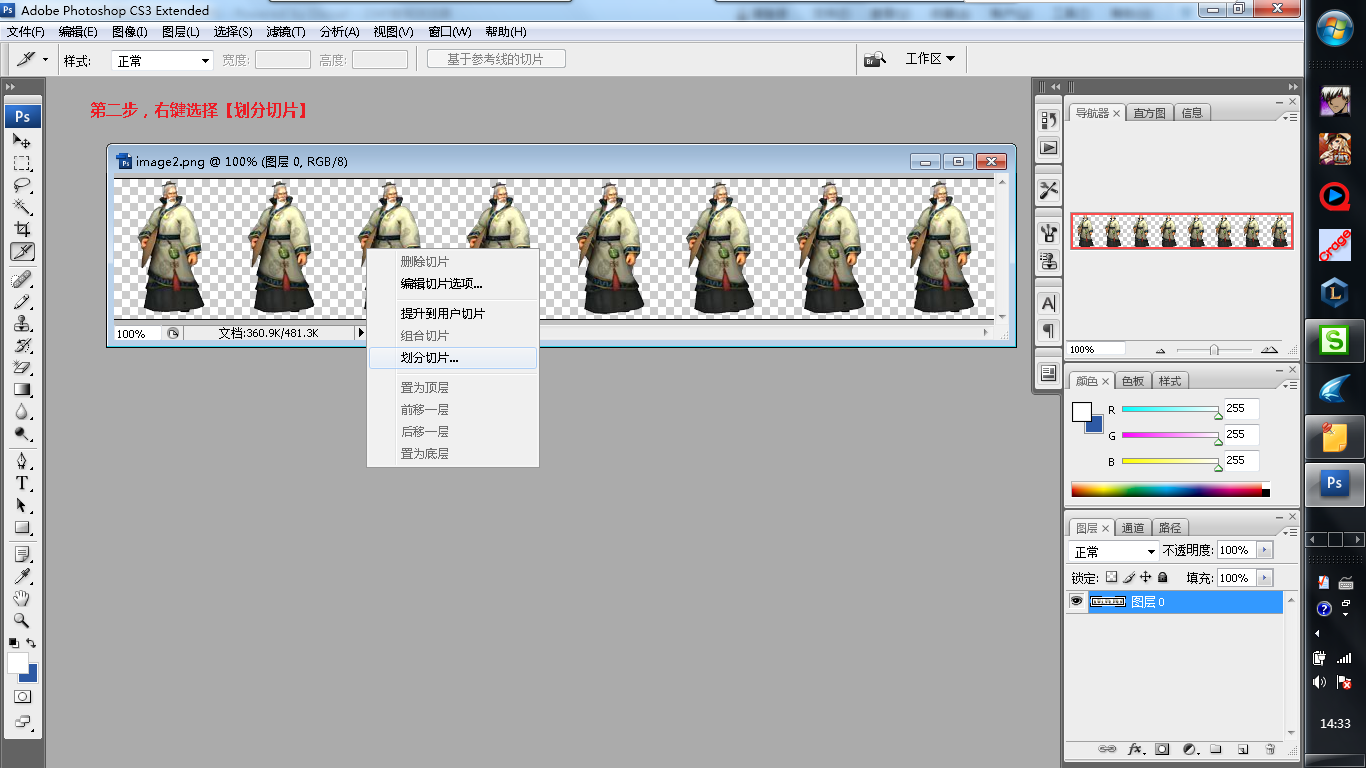The width and height of the screenshot is (1366, 768).
Task: Select the Zoom magnifier tool
Action: click(x=22, y=620)
